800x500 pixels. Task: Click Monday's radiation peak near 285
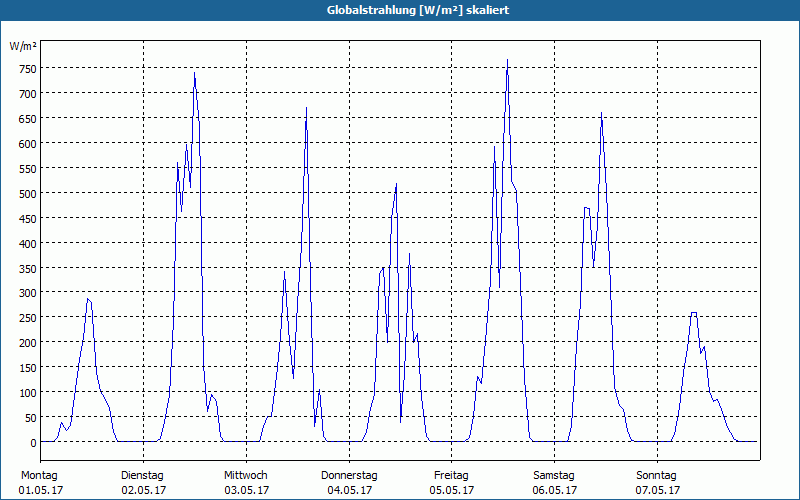tap(88, 299)
